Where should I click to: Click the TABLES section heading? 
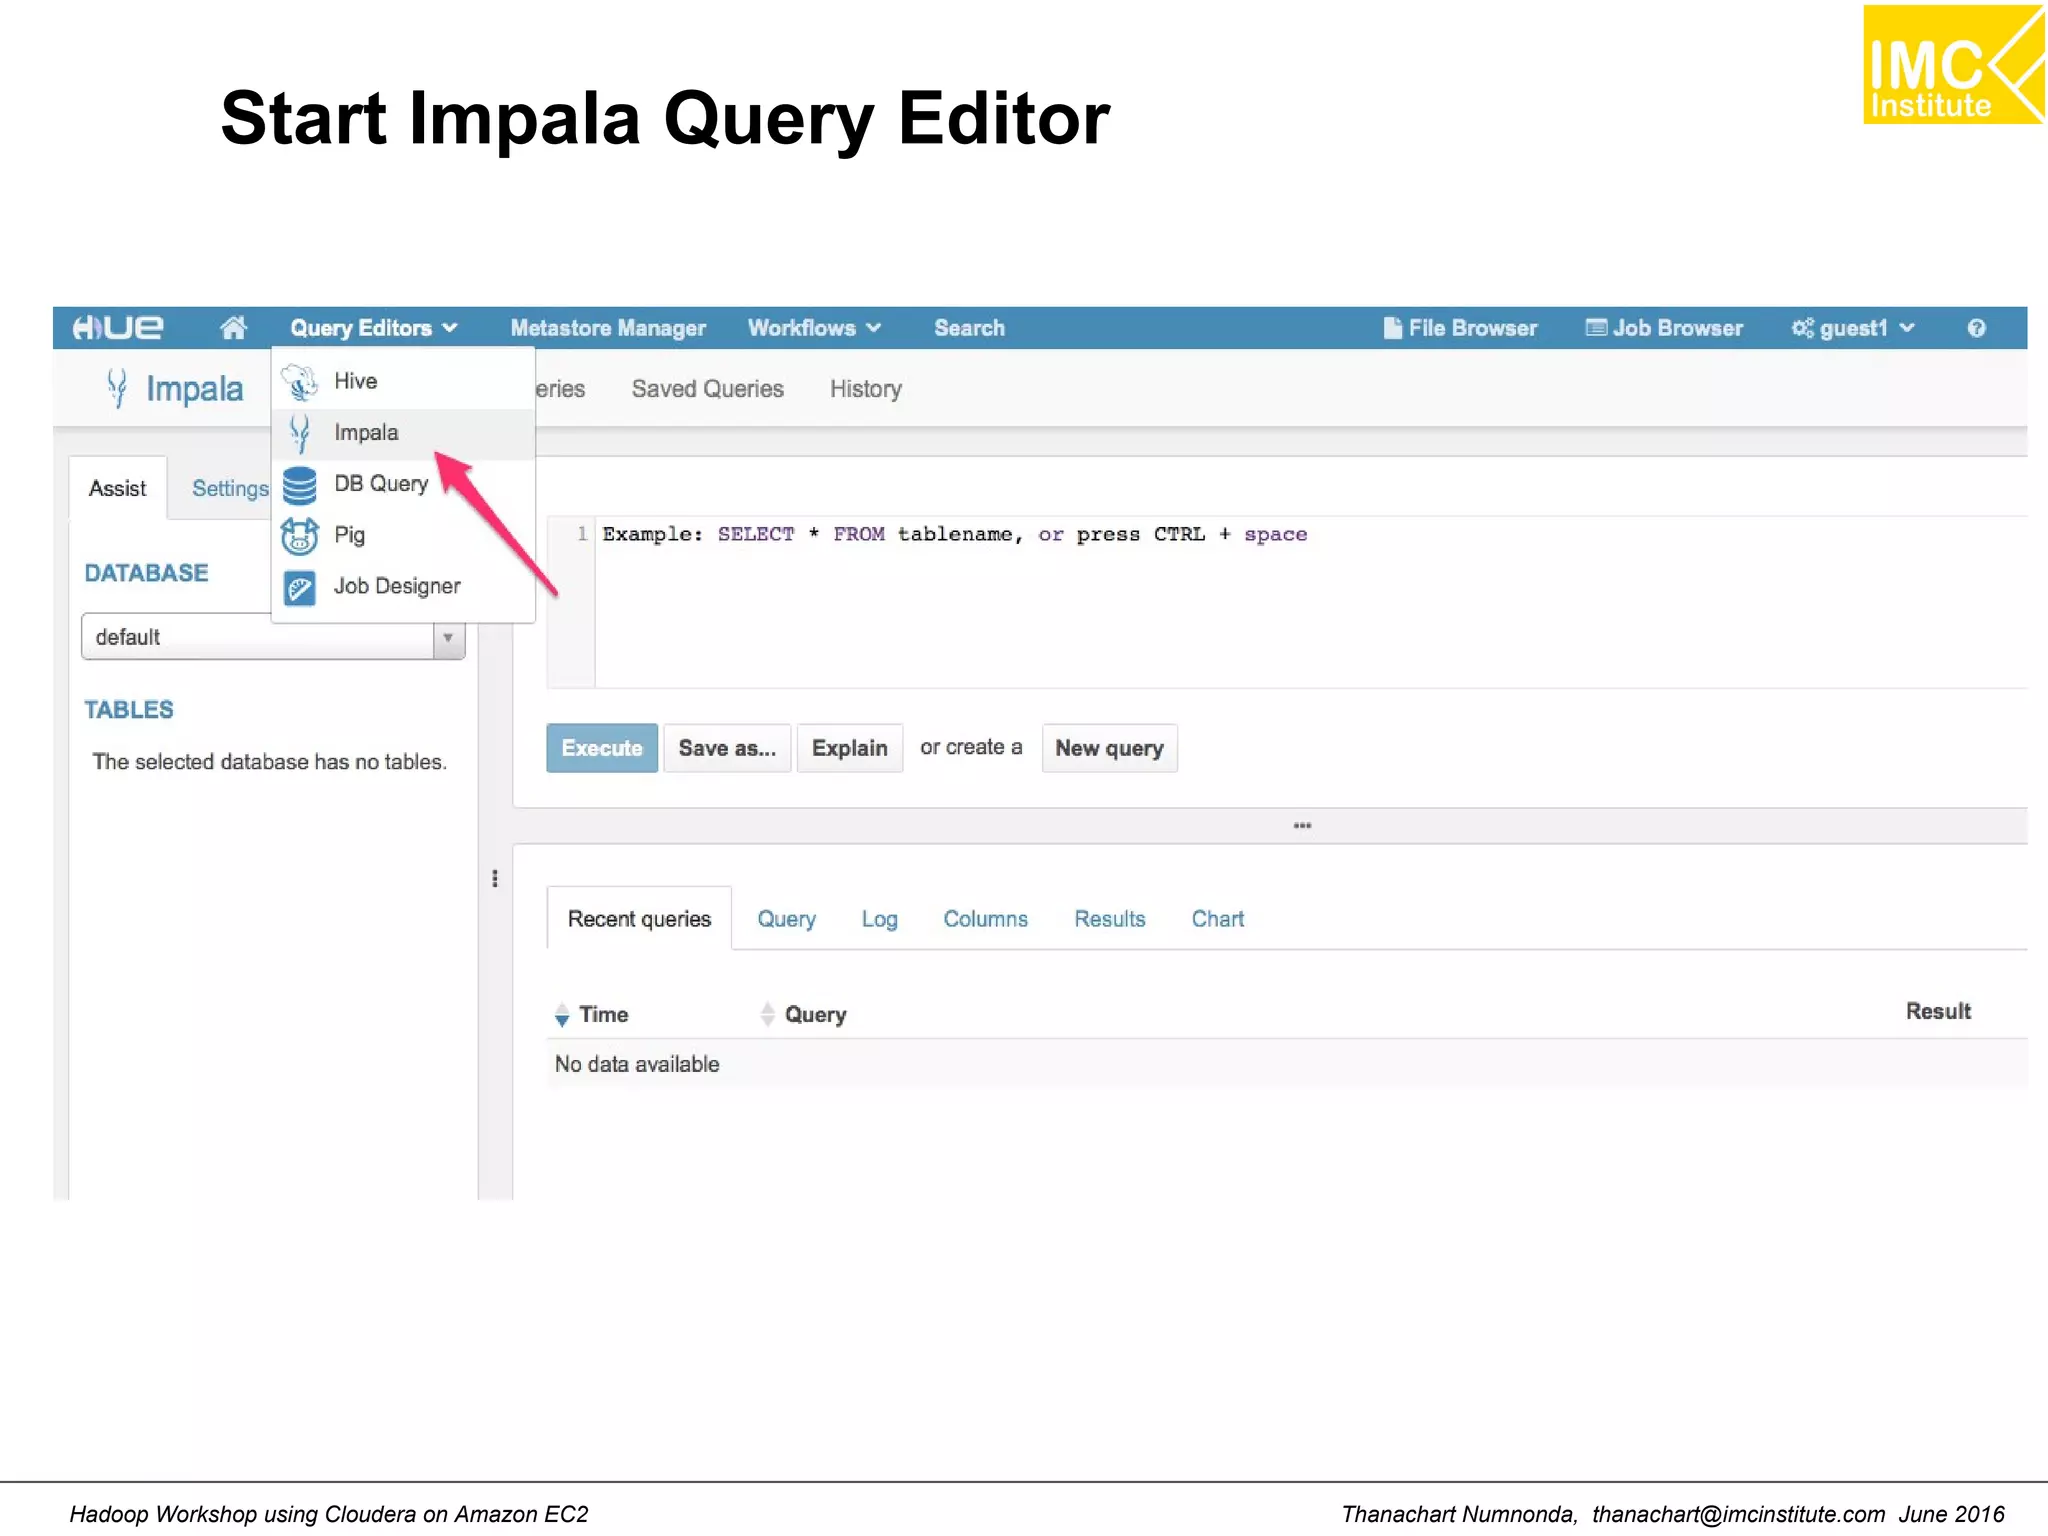click(128, 709)
